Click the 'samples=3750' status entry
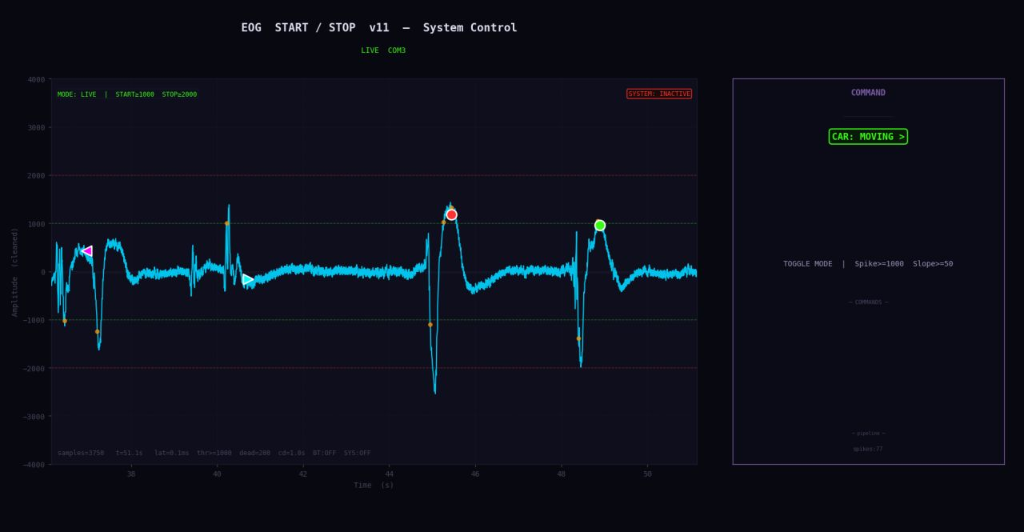The width and height of the screenshot is (1024, 532). coord(80,453)
